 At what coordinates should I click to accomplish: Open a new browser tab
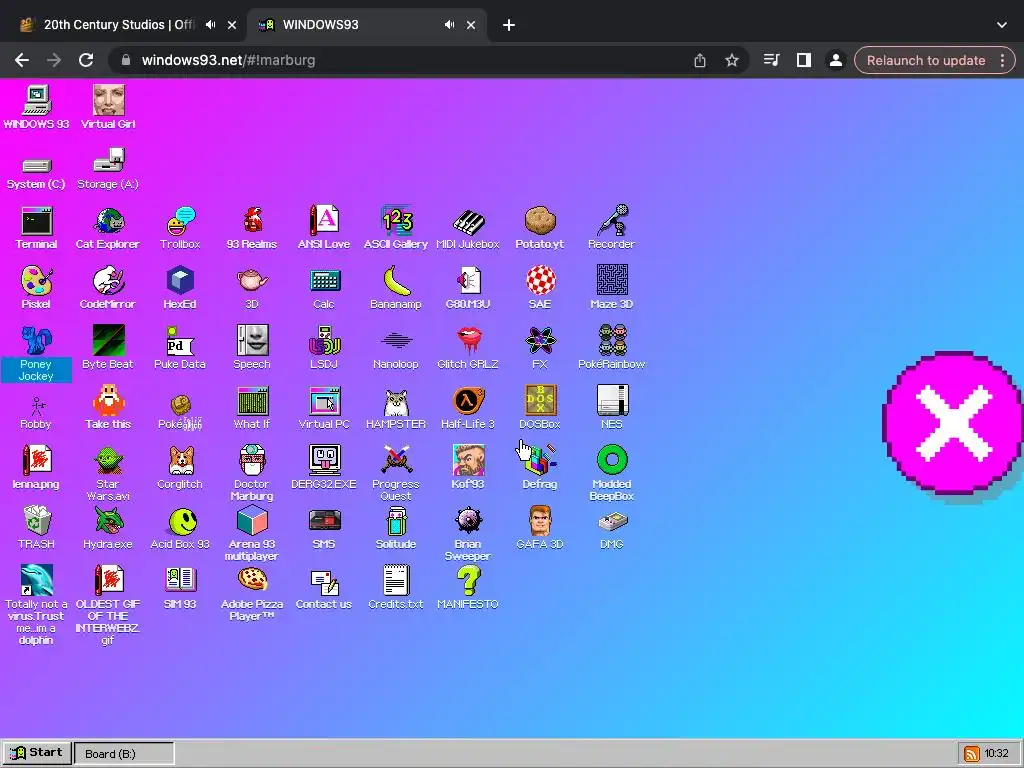point(509,25)
